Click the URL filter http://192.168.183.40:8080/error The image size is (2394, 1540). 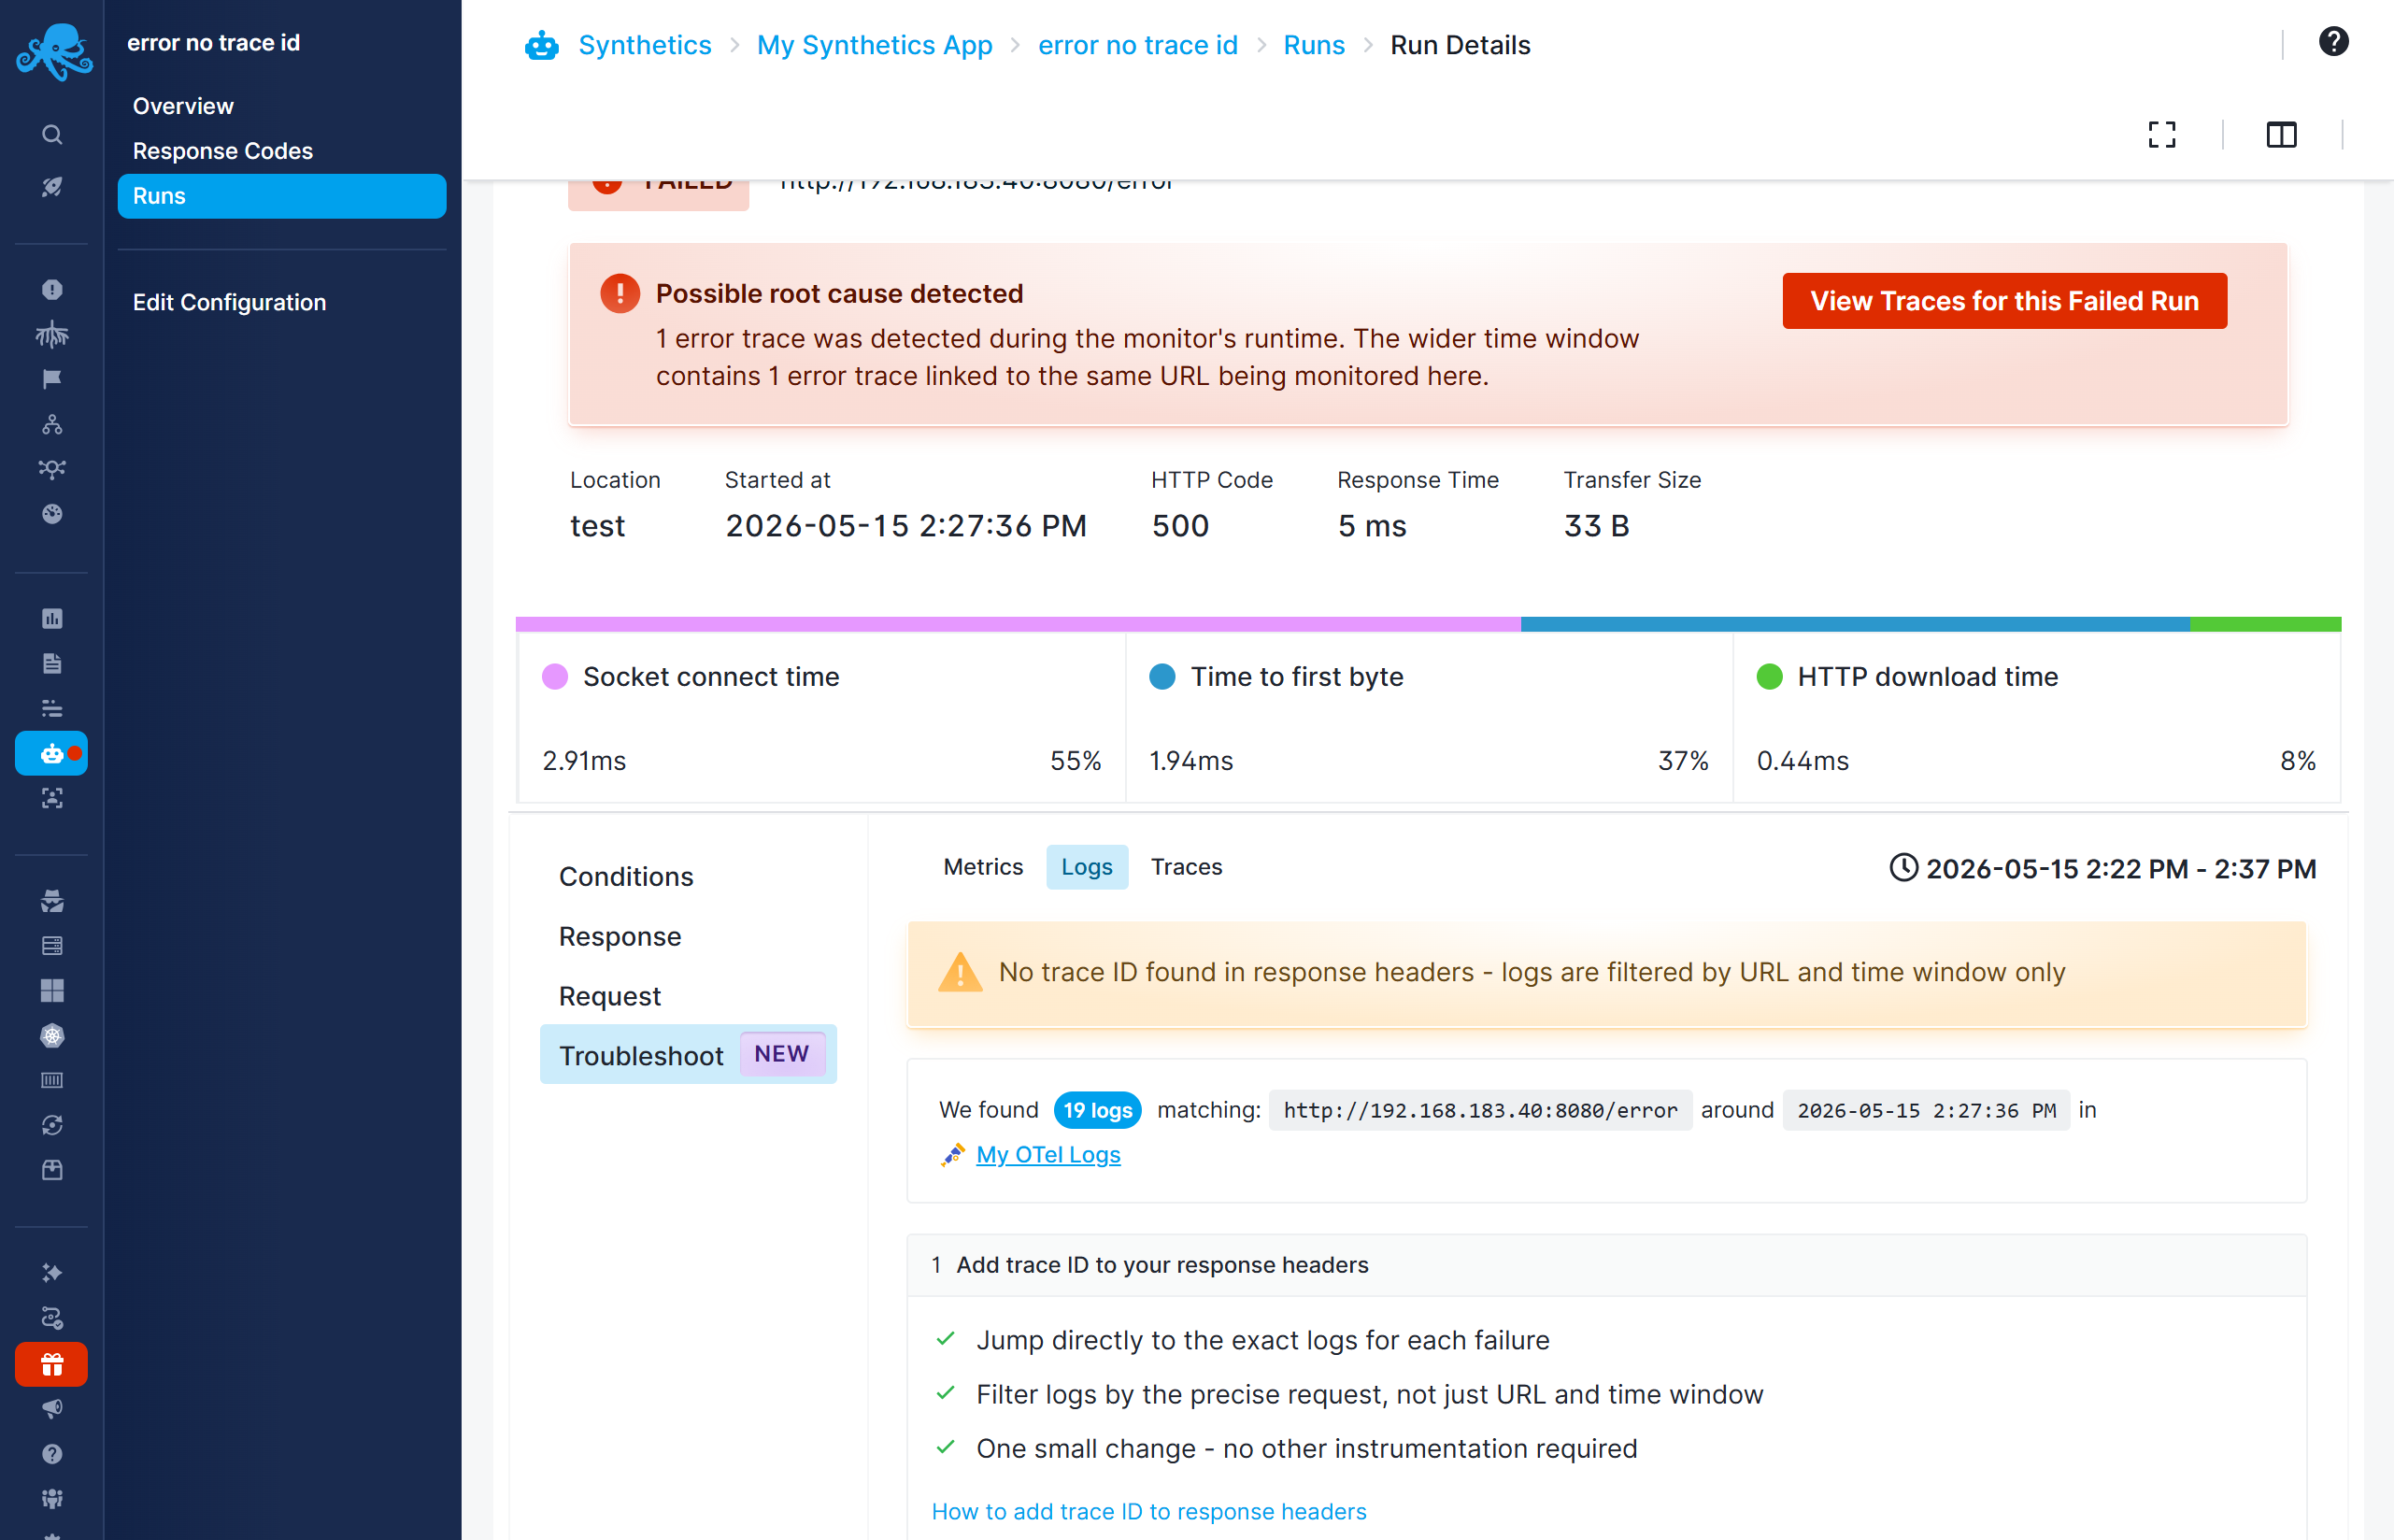pyautogui.click(x=1480, y=1111)
